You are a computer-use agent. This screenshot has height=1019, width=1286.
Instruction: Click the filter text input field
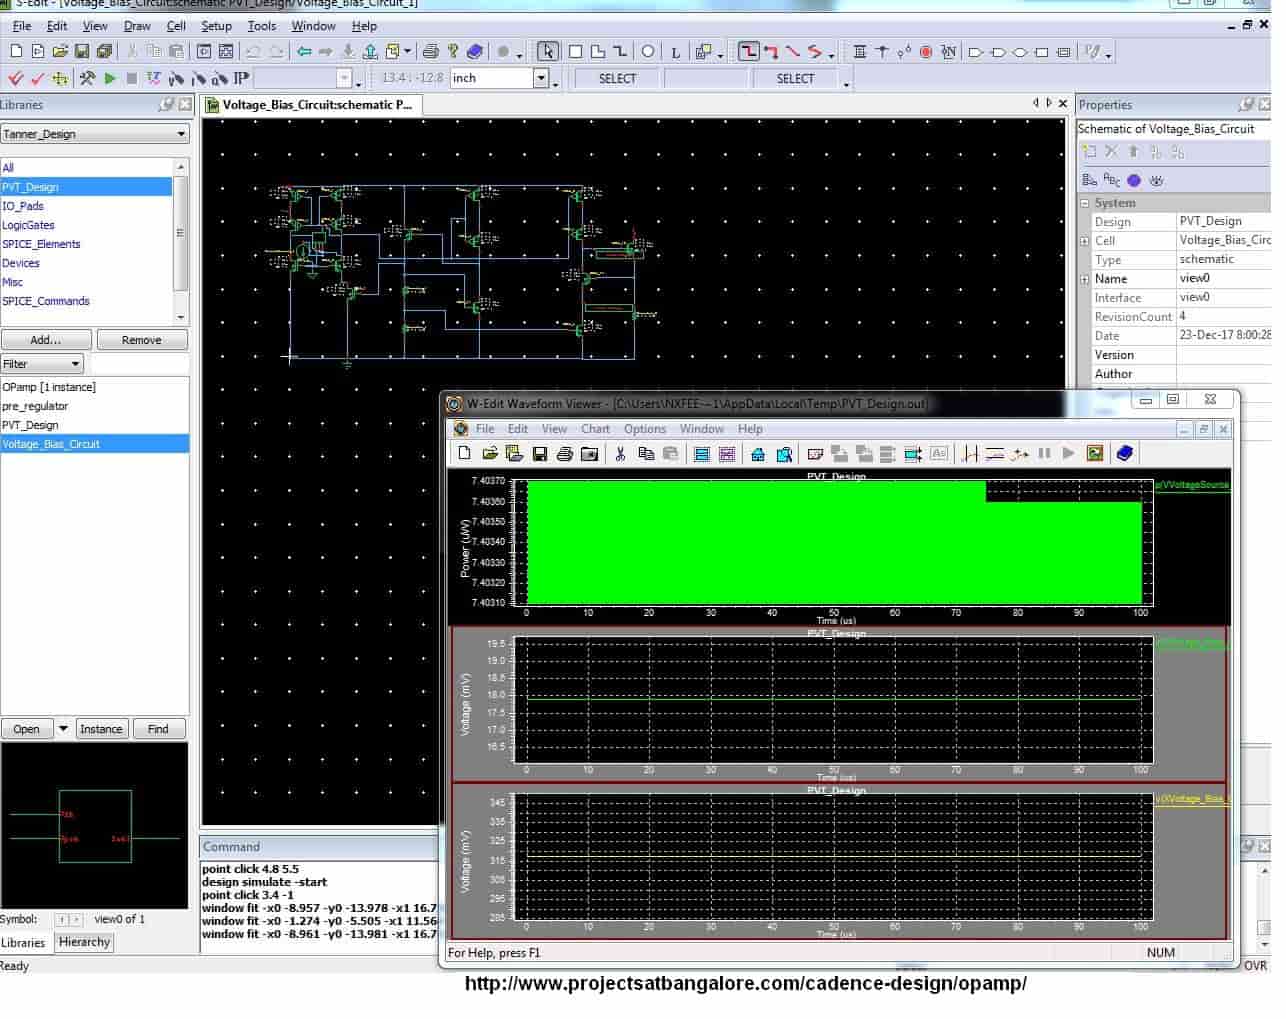139,364
